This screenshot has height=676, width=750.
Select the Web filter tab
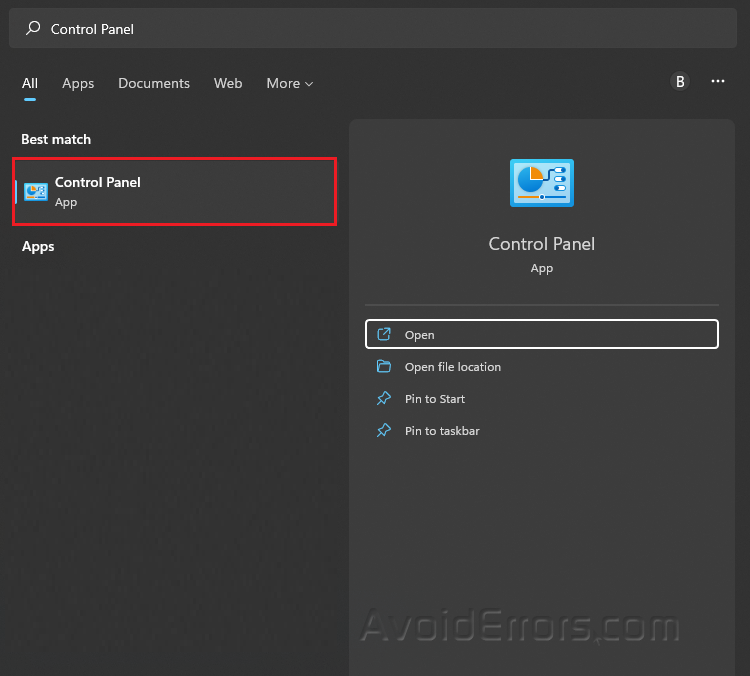click(228, 83)
